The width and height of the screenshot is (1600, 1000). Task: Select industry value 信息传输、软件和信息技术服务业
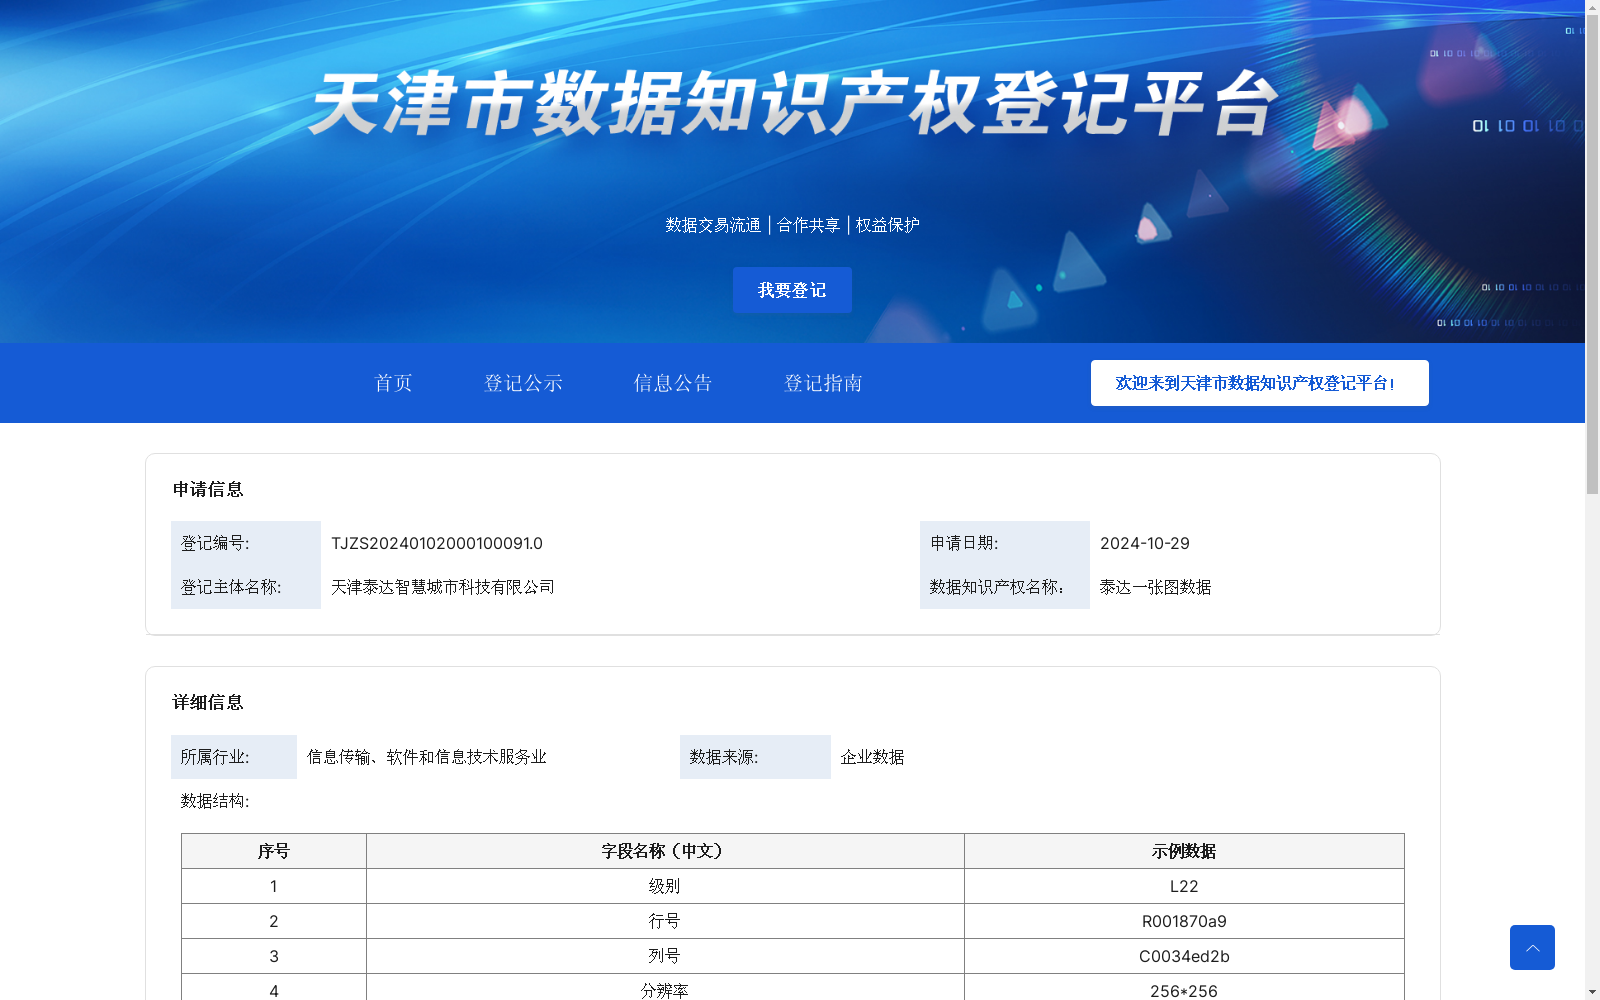(427, 757)
